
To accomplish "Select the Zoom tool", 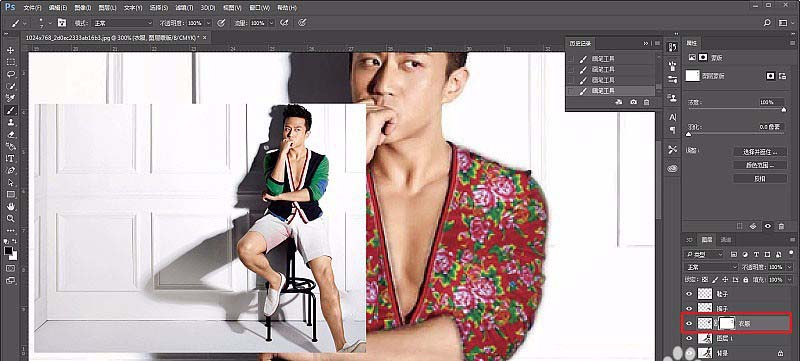I will tap(11, 218).
